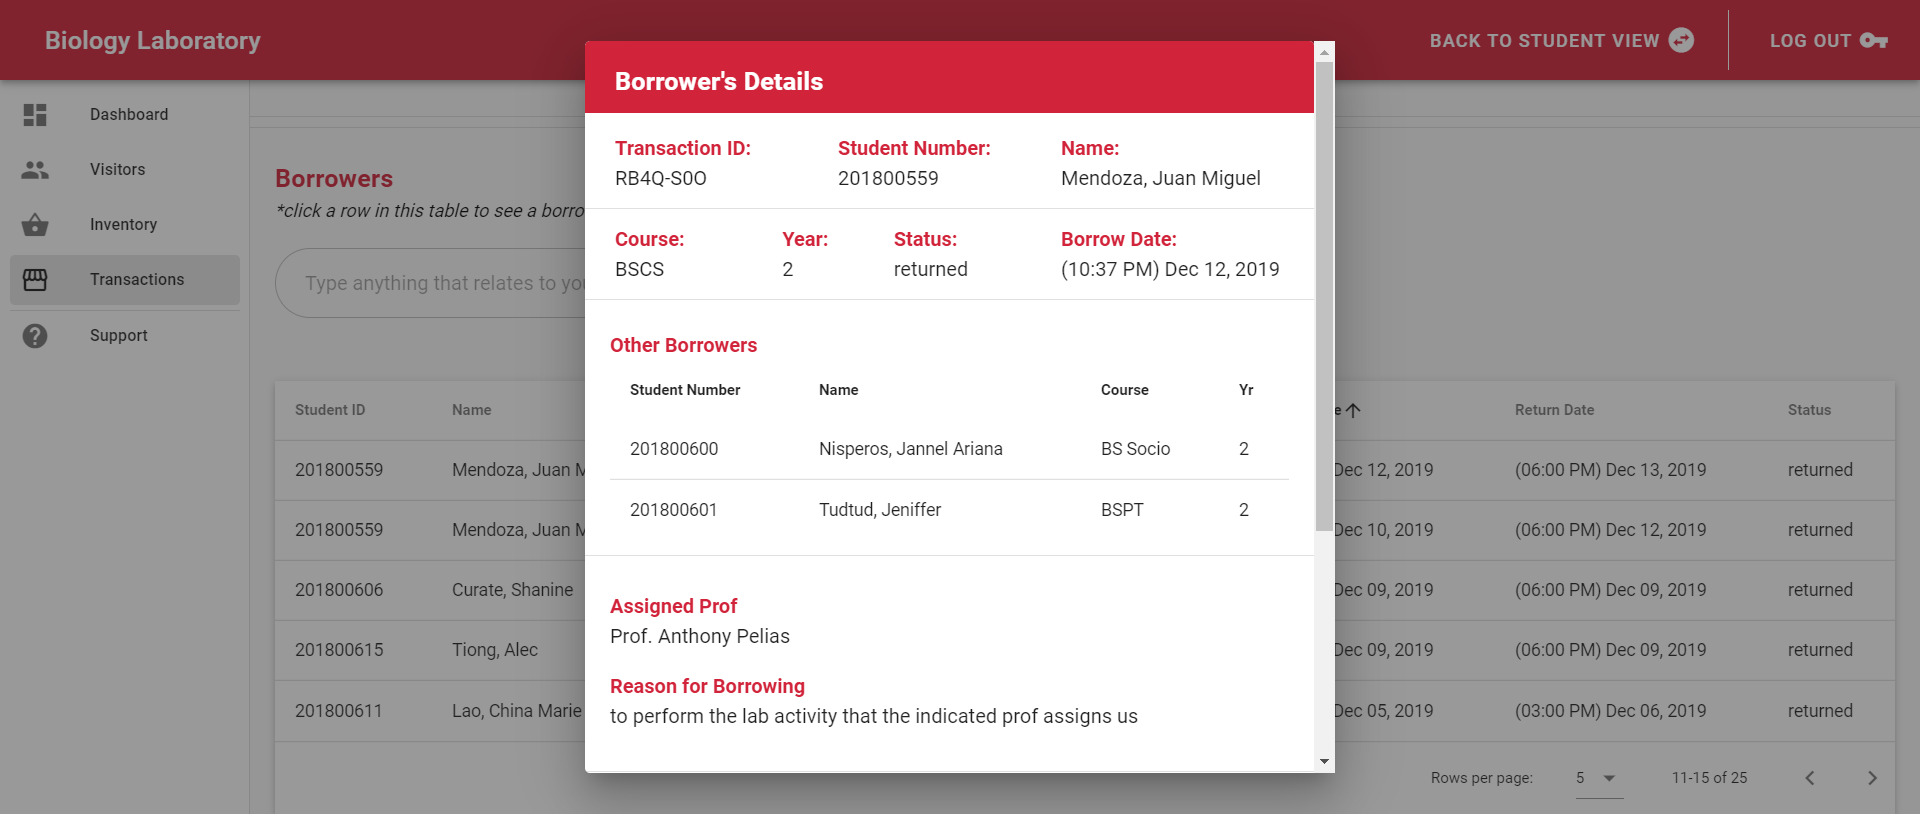This screenshot has width=1920, height=814.
Task: Click the Transactions storefront icon
Action: (x=35, y=280)
